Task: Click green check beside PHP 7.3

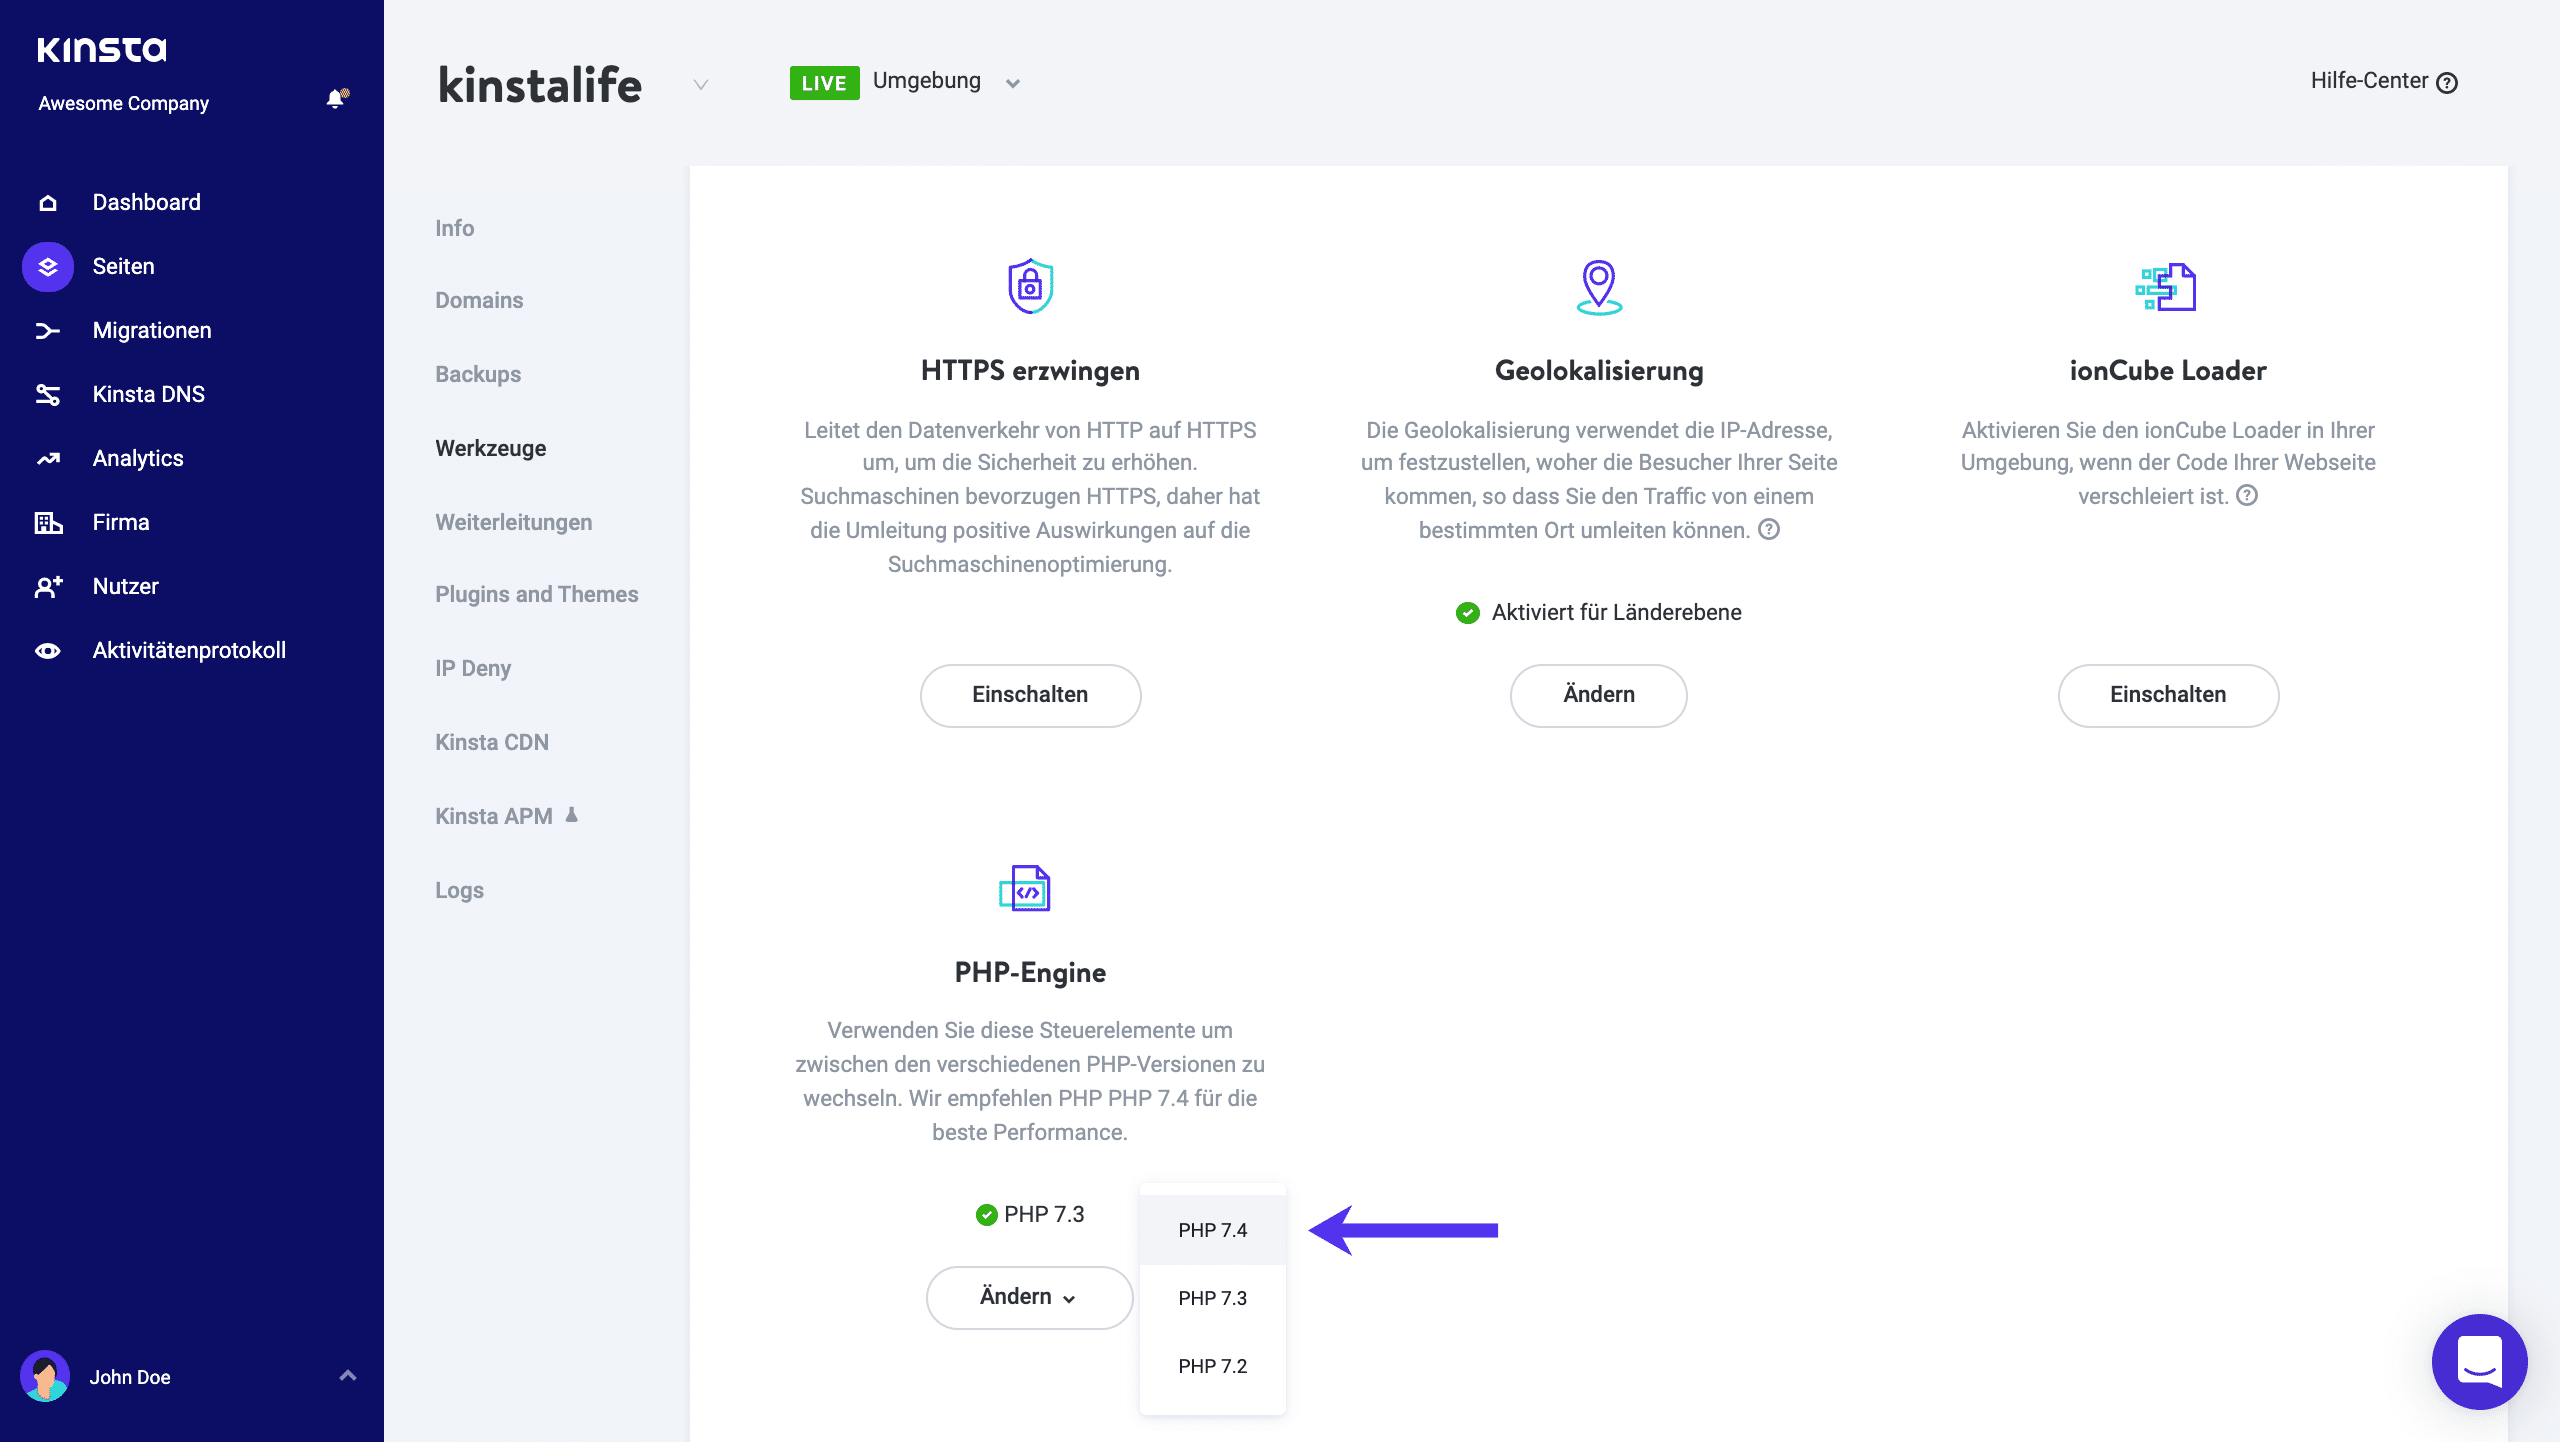Action: tap(986, 1215)
